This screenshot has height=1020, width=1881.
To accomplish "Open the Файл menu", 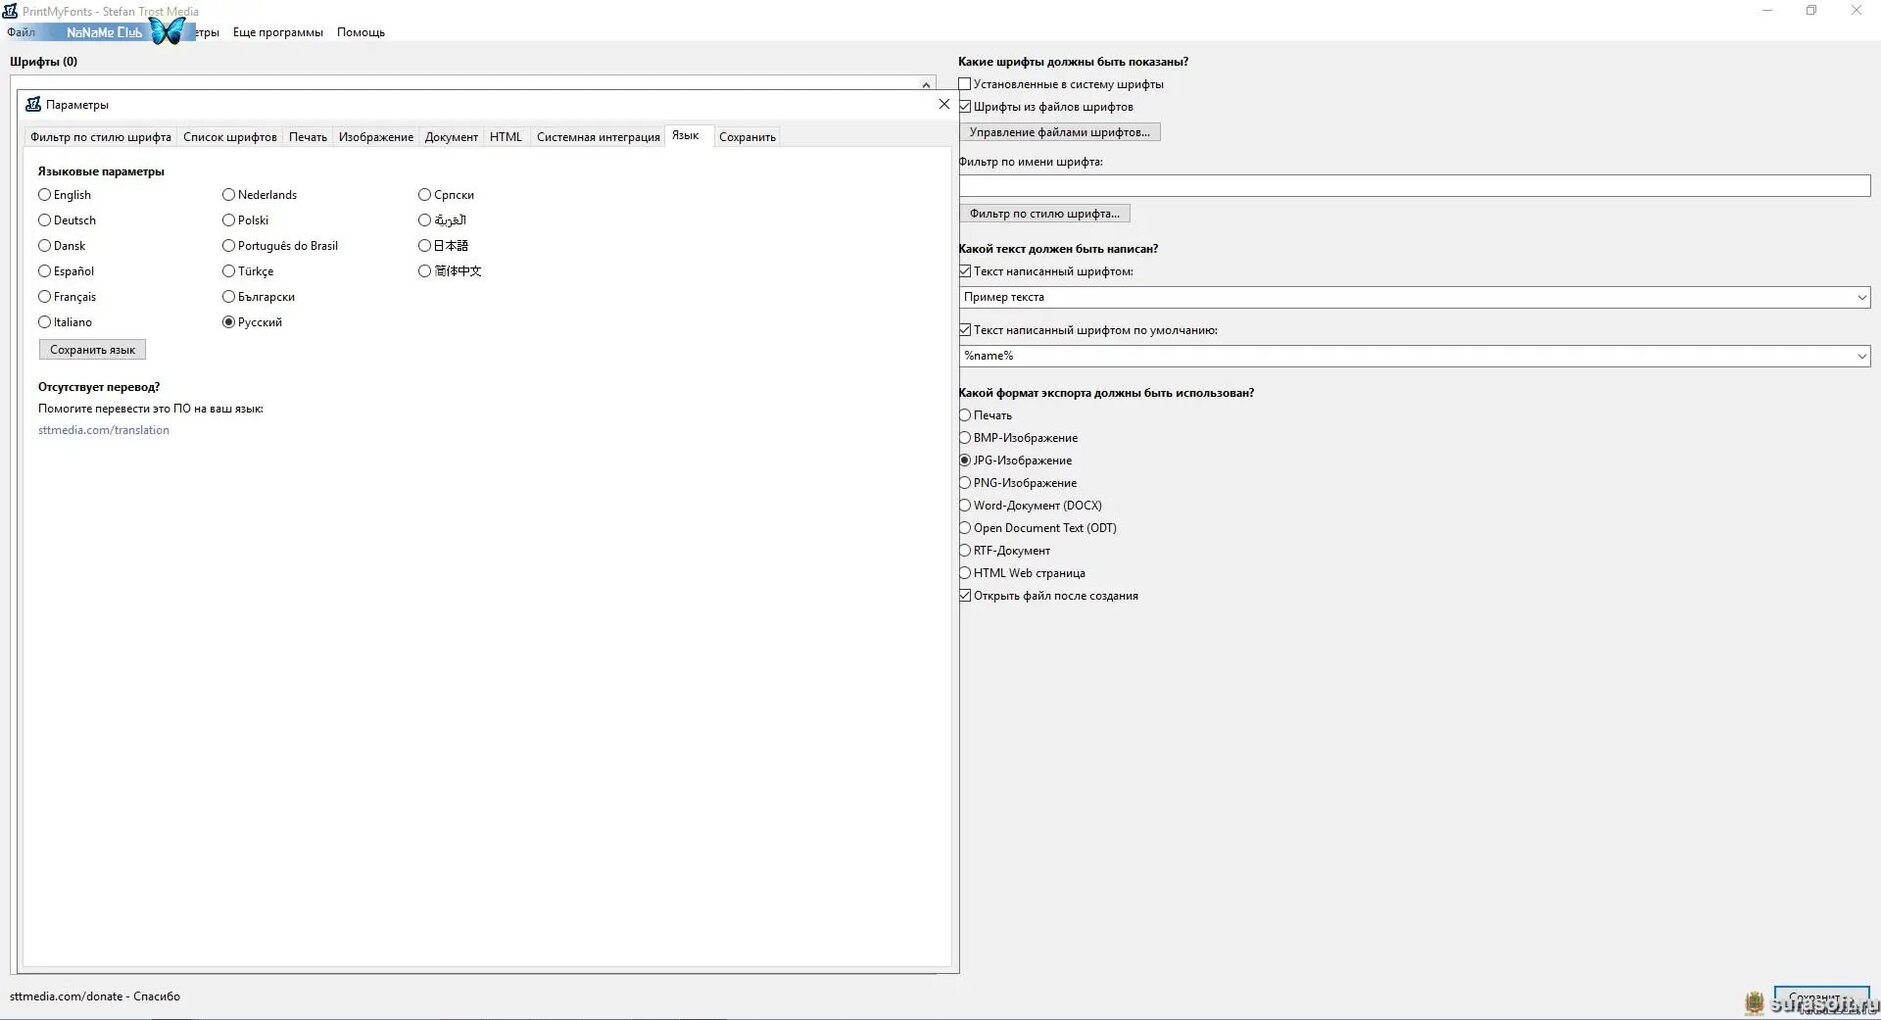I will coord(21,32).
